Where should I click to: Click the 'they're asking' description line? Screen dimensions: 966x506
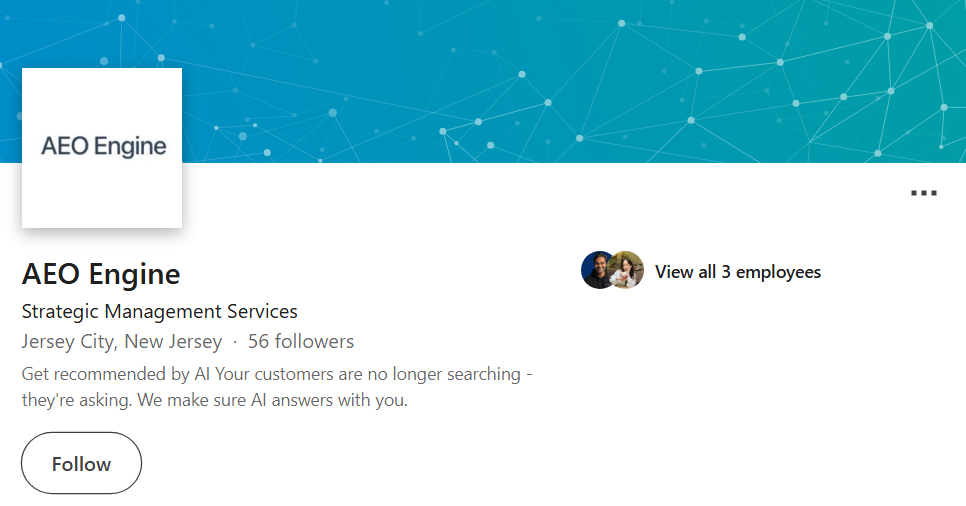[76, 401]
